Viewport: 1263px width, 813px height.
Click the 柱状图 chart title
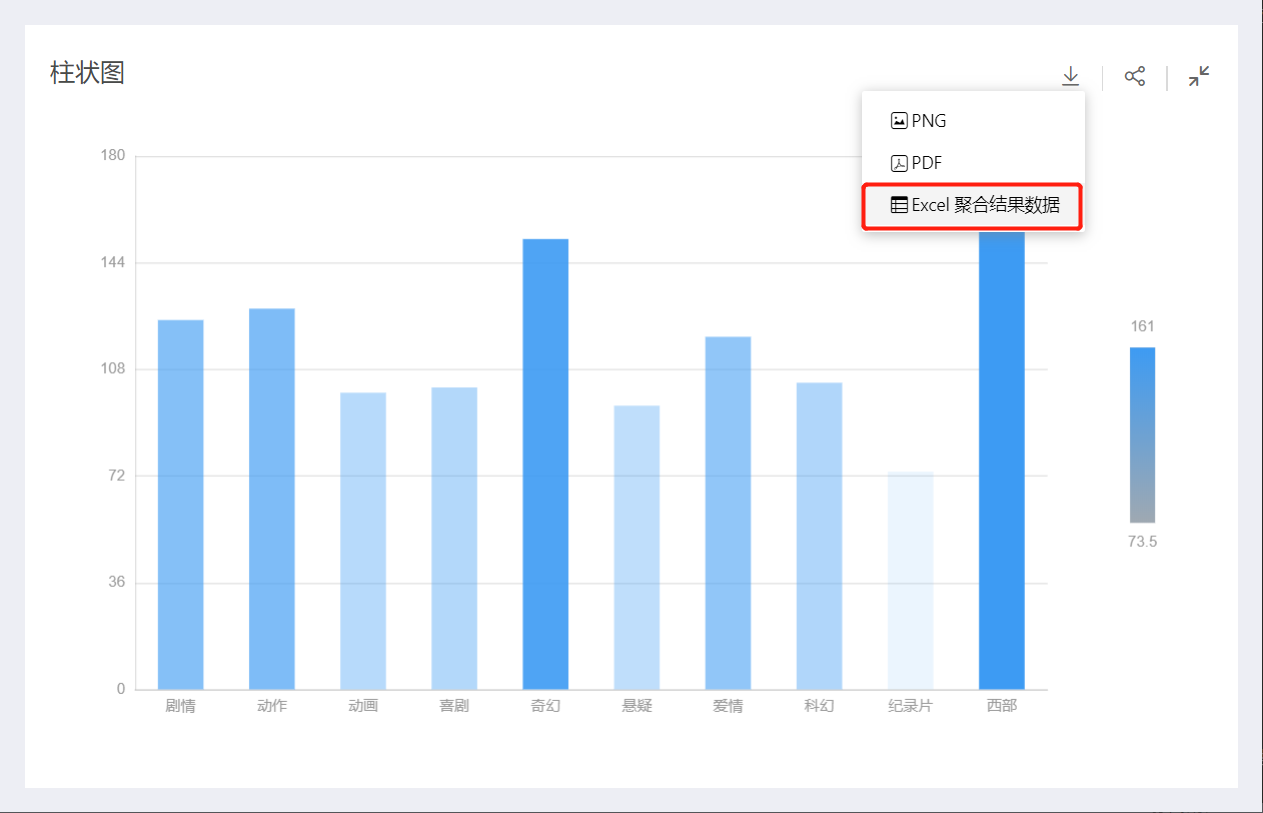pyautogui.click(x=87, y=72)
